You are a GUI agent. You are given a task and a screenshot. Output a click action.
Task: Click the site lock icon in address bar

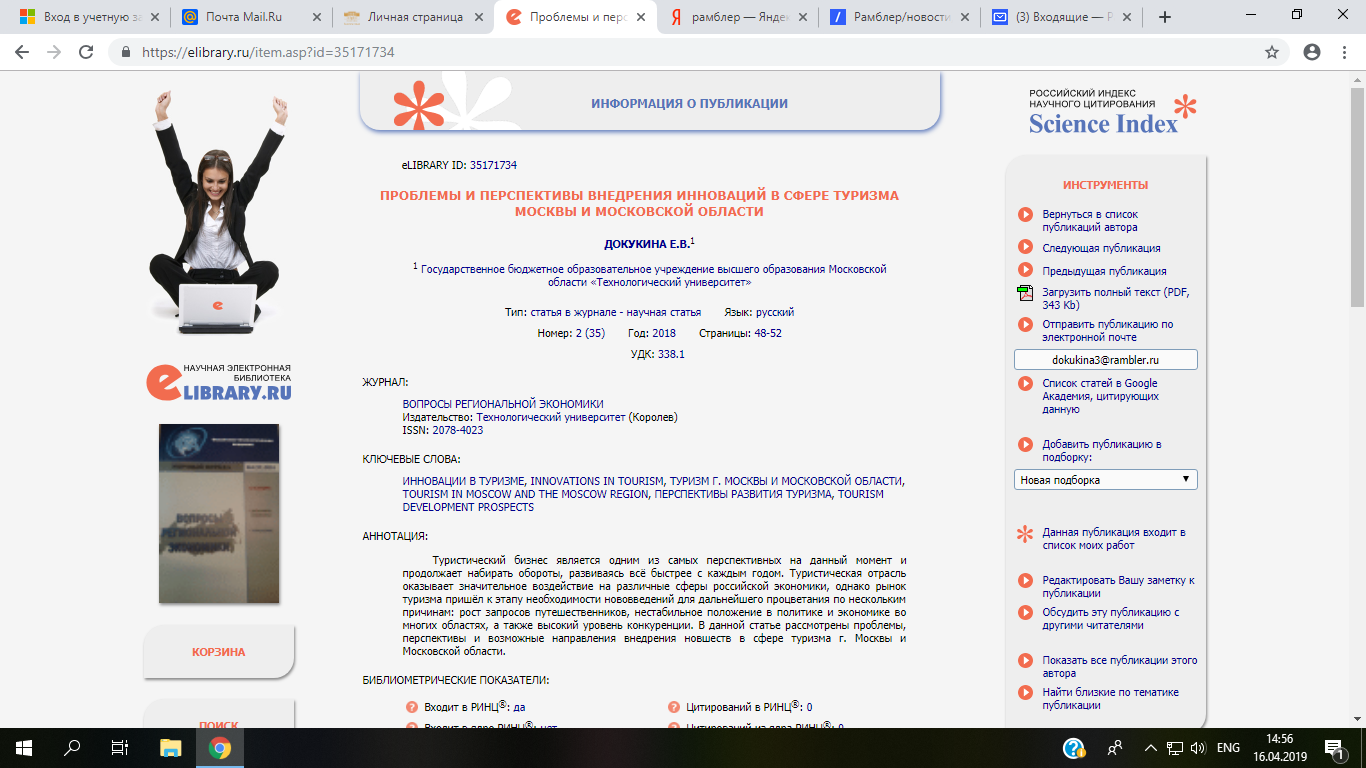pyautogui.click(x=126, y=52)
